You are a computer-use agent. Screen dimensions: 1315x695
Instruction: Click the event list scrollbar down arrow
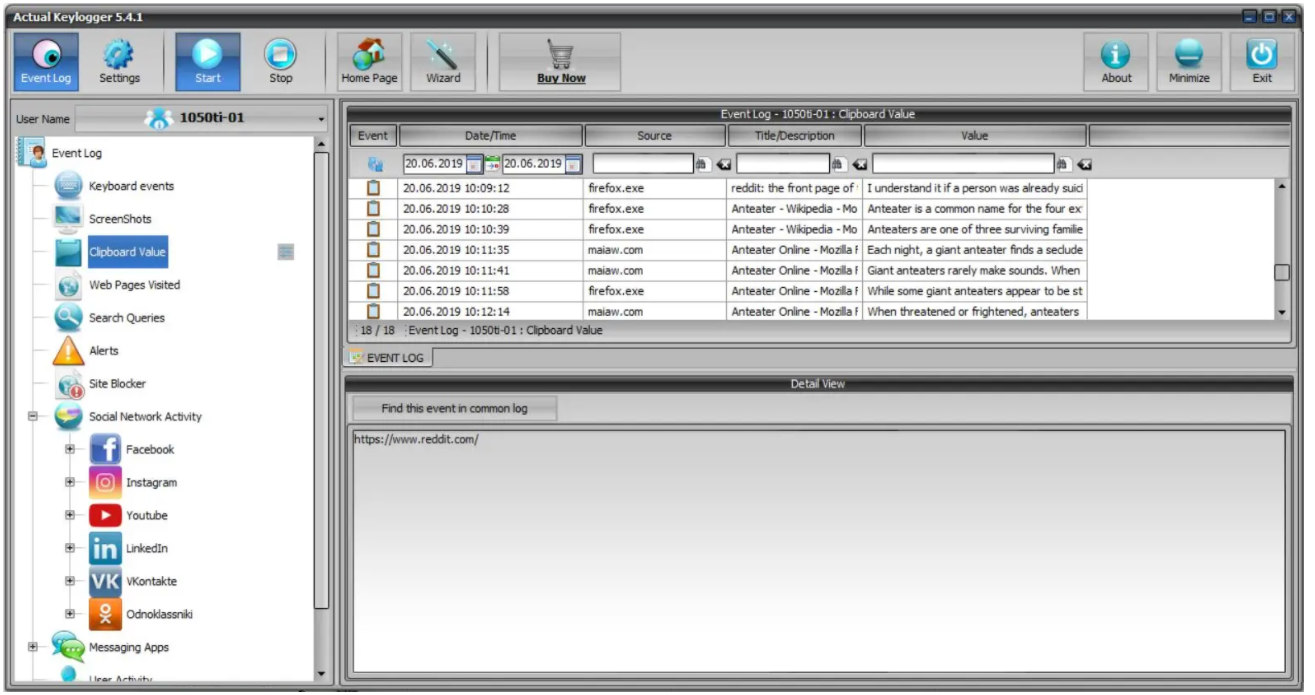[1283, 313]
